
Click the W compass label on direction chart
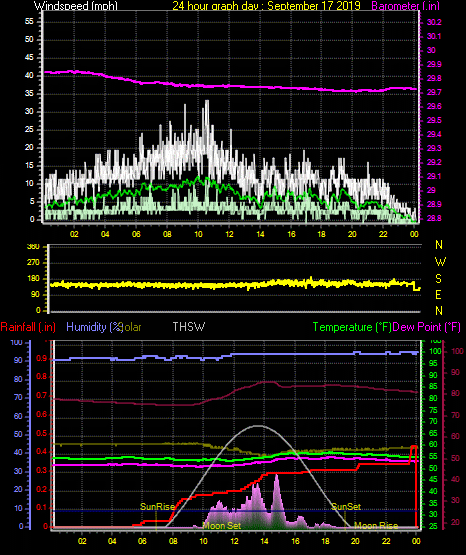pos(440,262)
